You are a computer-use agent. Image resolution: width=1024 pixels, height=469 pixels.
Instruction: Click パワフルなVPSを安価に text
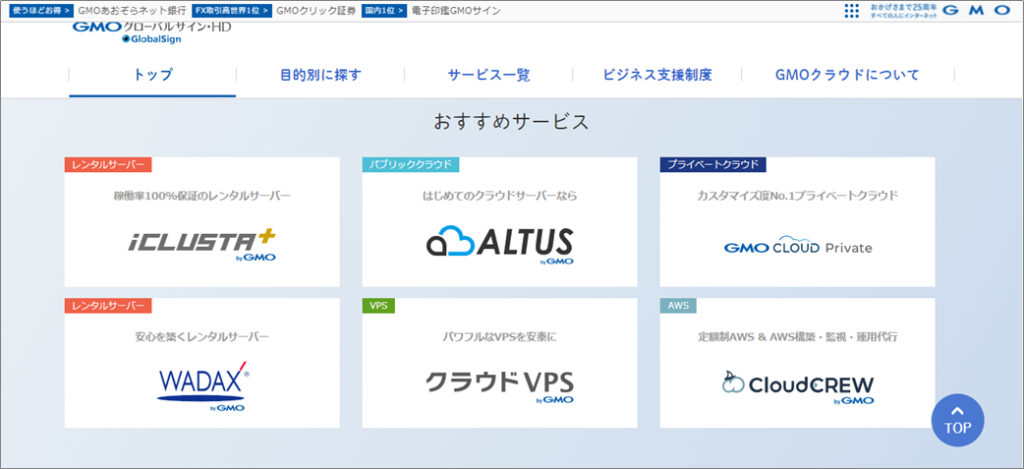click(x=500, y=337)
